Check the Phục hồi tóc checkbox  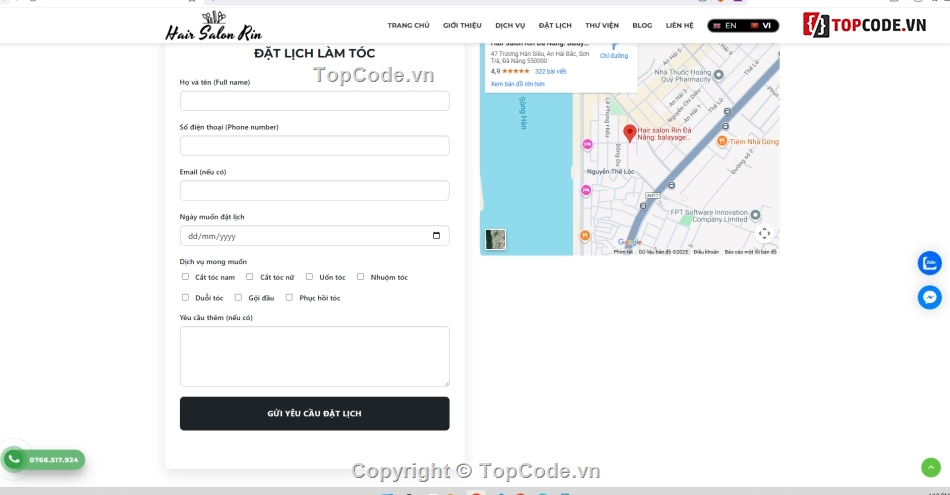coord(289,297)
